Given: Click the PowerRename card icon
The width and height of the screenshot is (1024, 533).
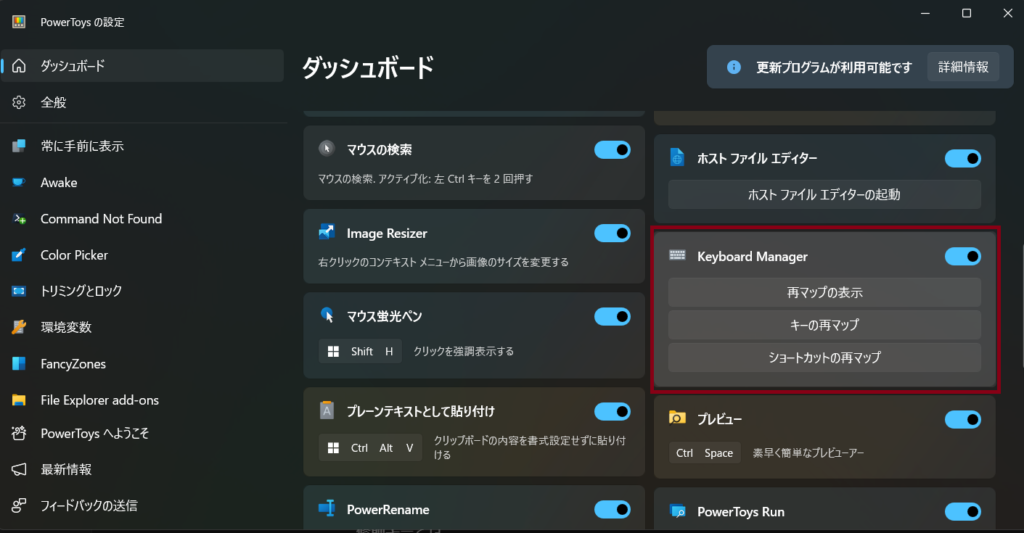Looking at the screenshot, I should [327, 508].
